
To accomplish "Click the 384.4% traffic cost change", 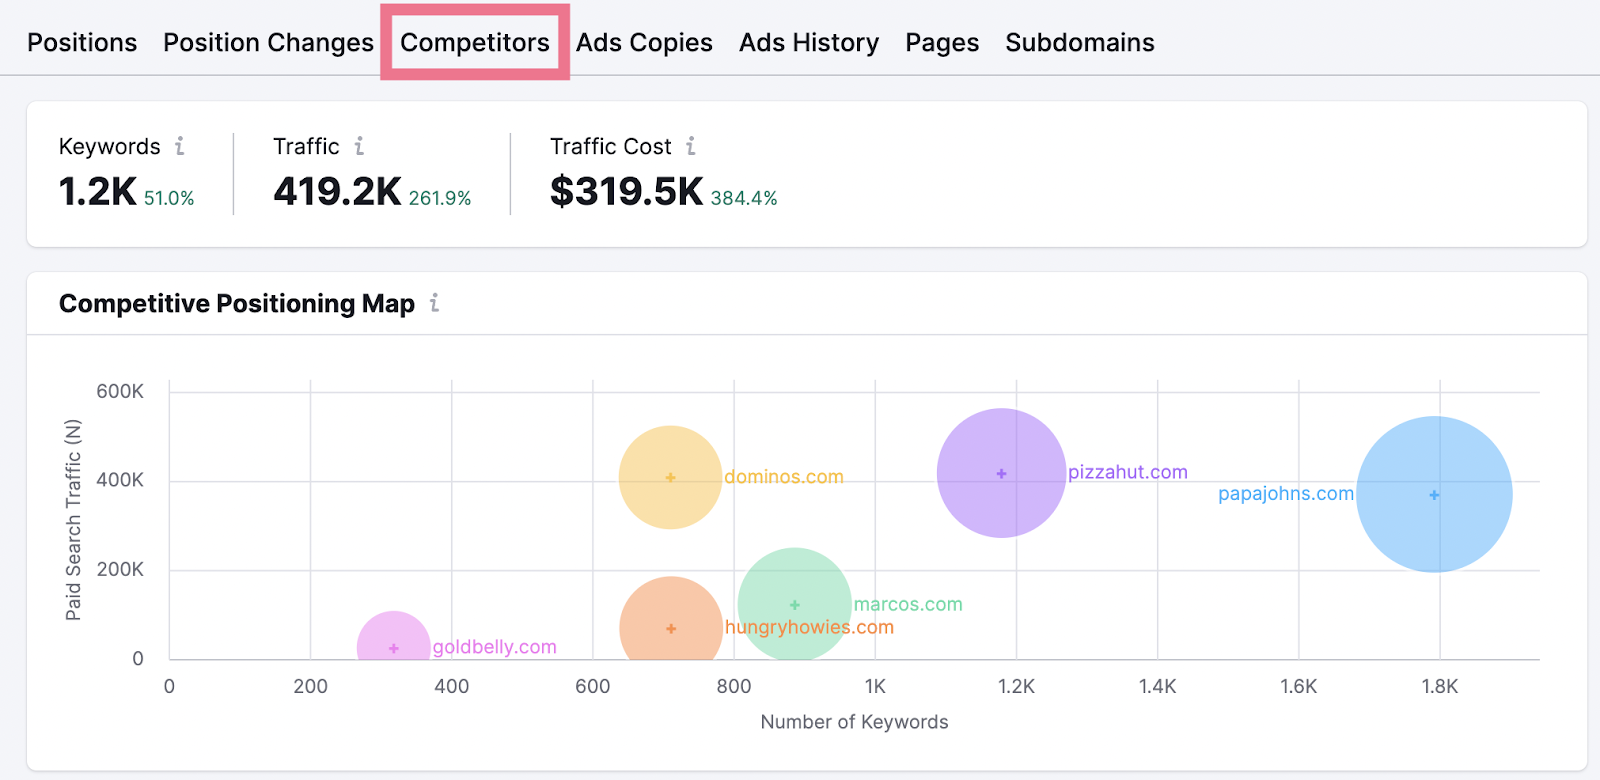I will click(x=744, y=198).
